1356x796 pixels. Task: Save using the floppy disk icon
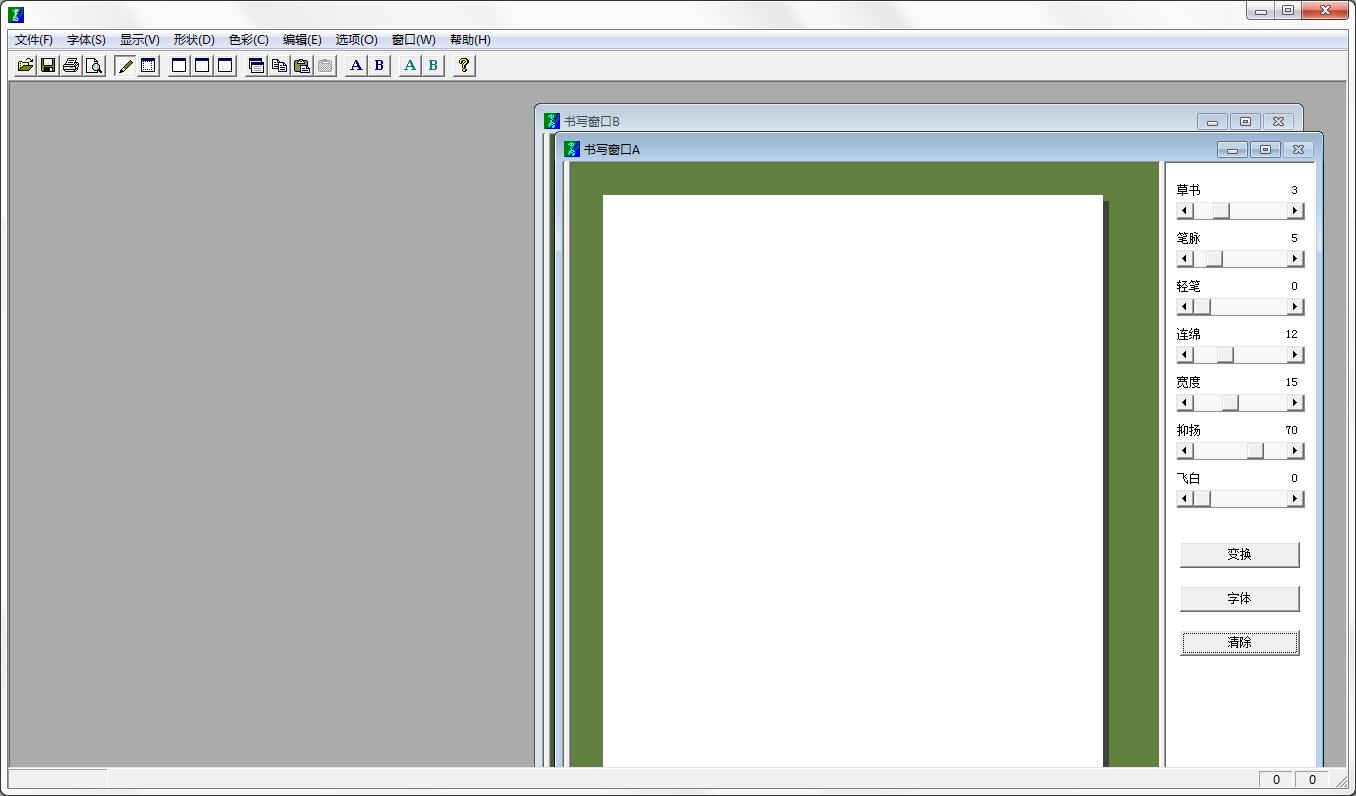pyautogui.click(x=48, y=66)
